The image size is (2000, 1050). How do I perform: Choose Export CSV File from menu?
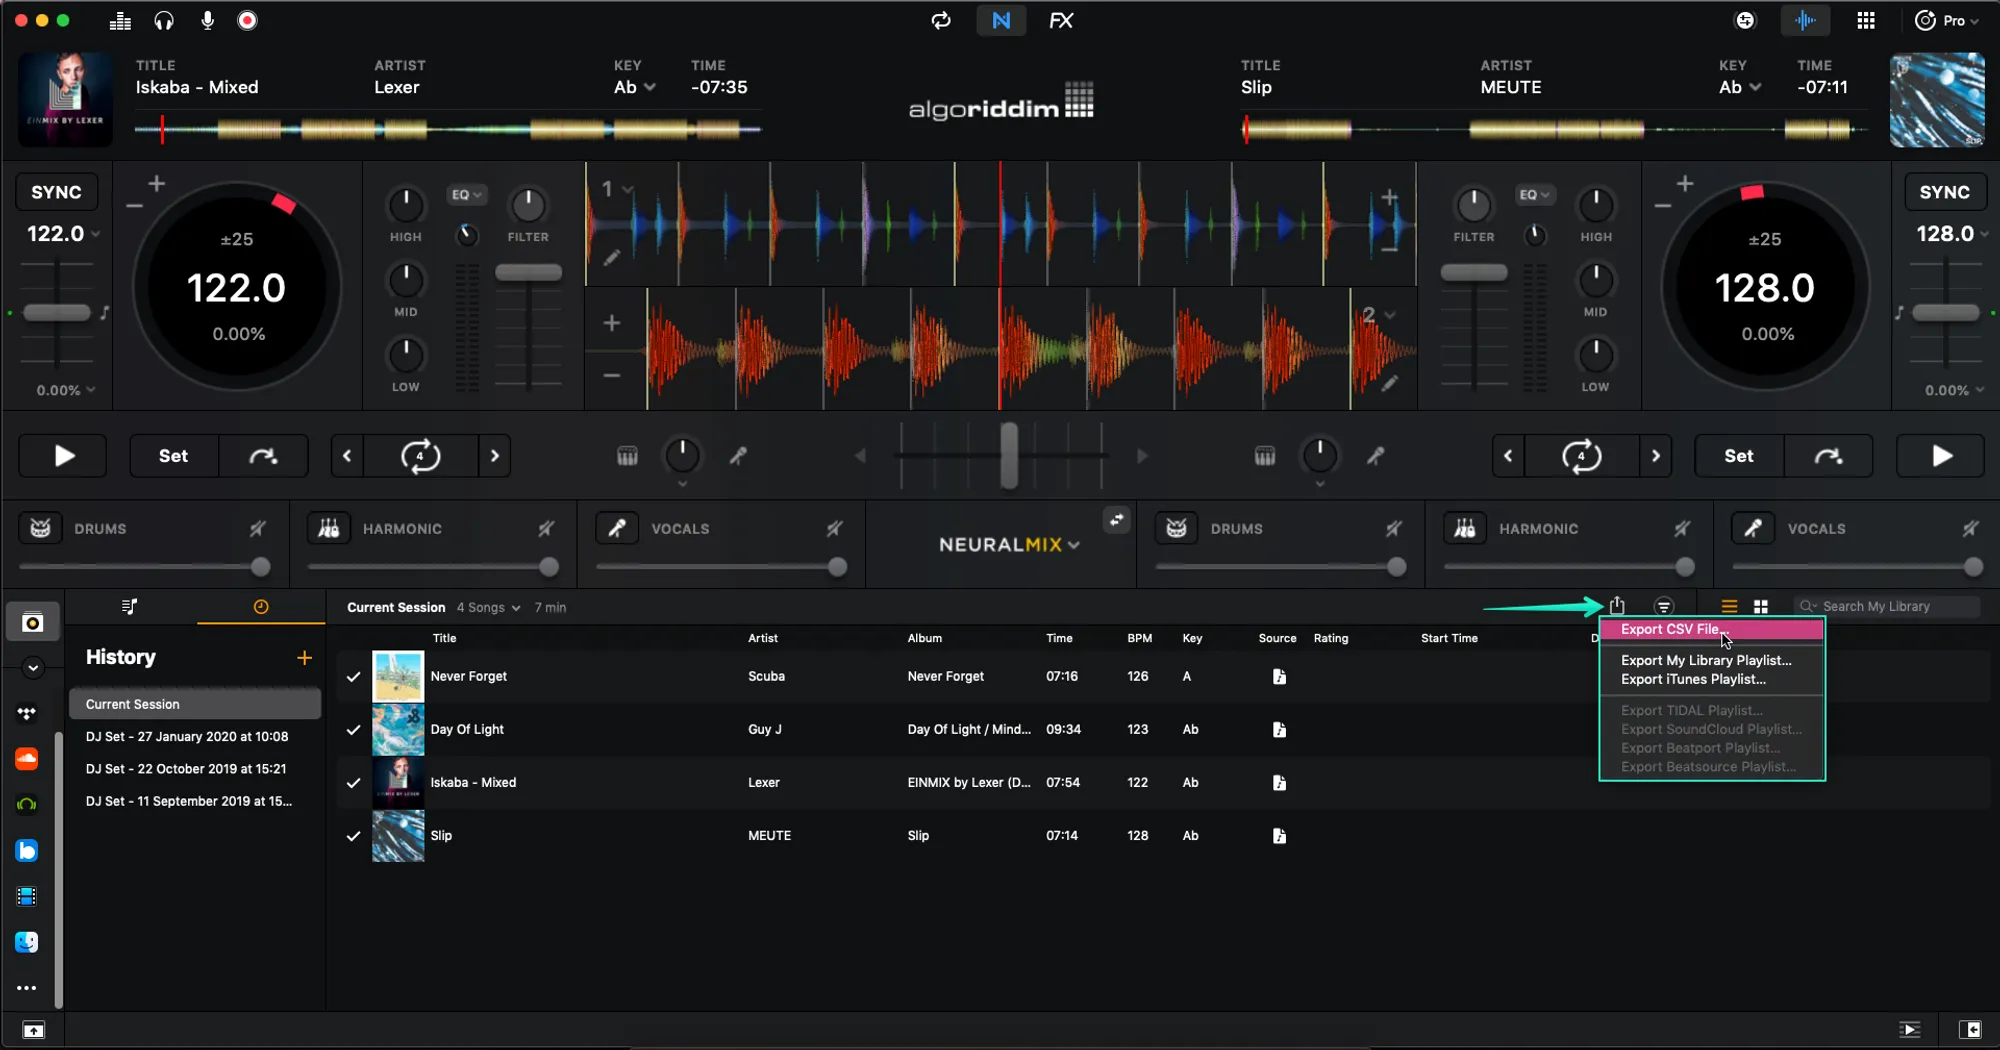click(1670, 629)
